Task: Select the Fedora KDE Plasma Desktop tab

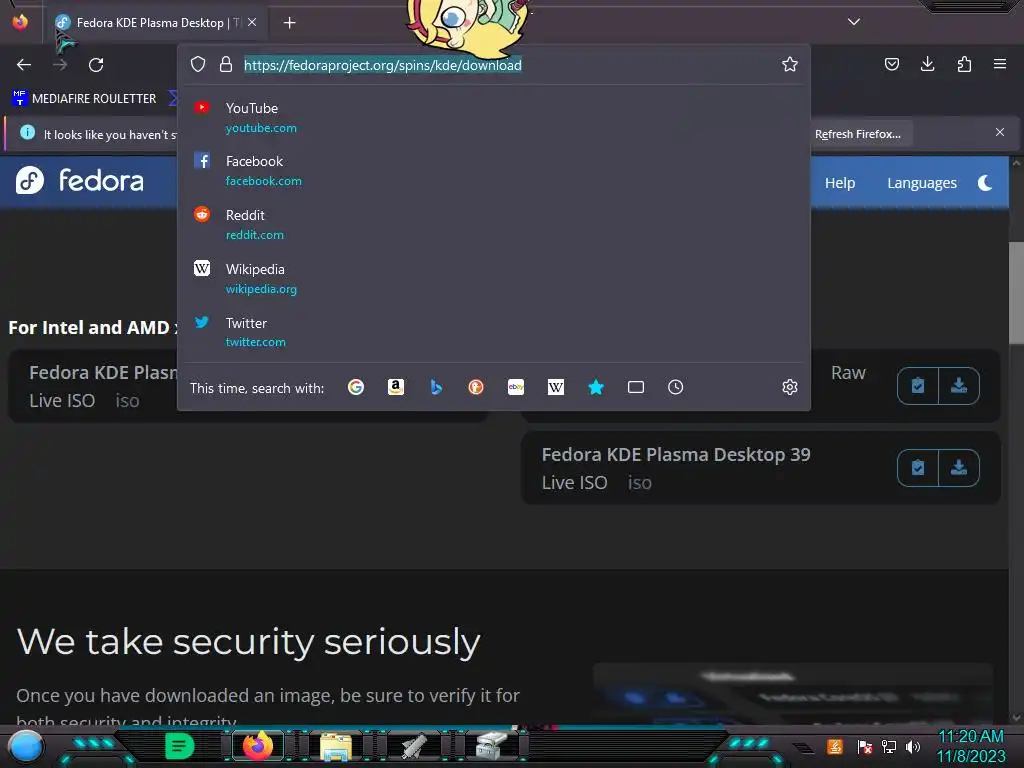Action: pos(155,23)
